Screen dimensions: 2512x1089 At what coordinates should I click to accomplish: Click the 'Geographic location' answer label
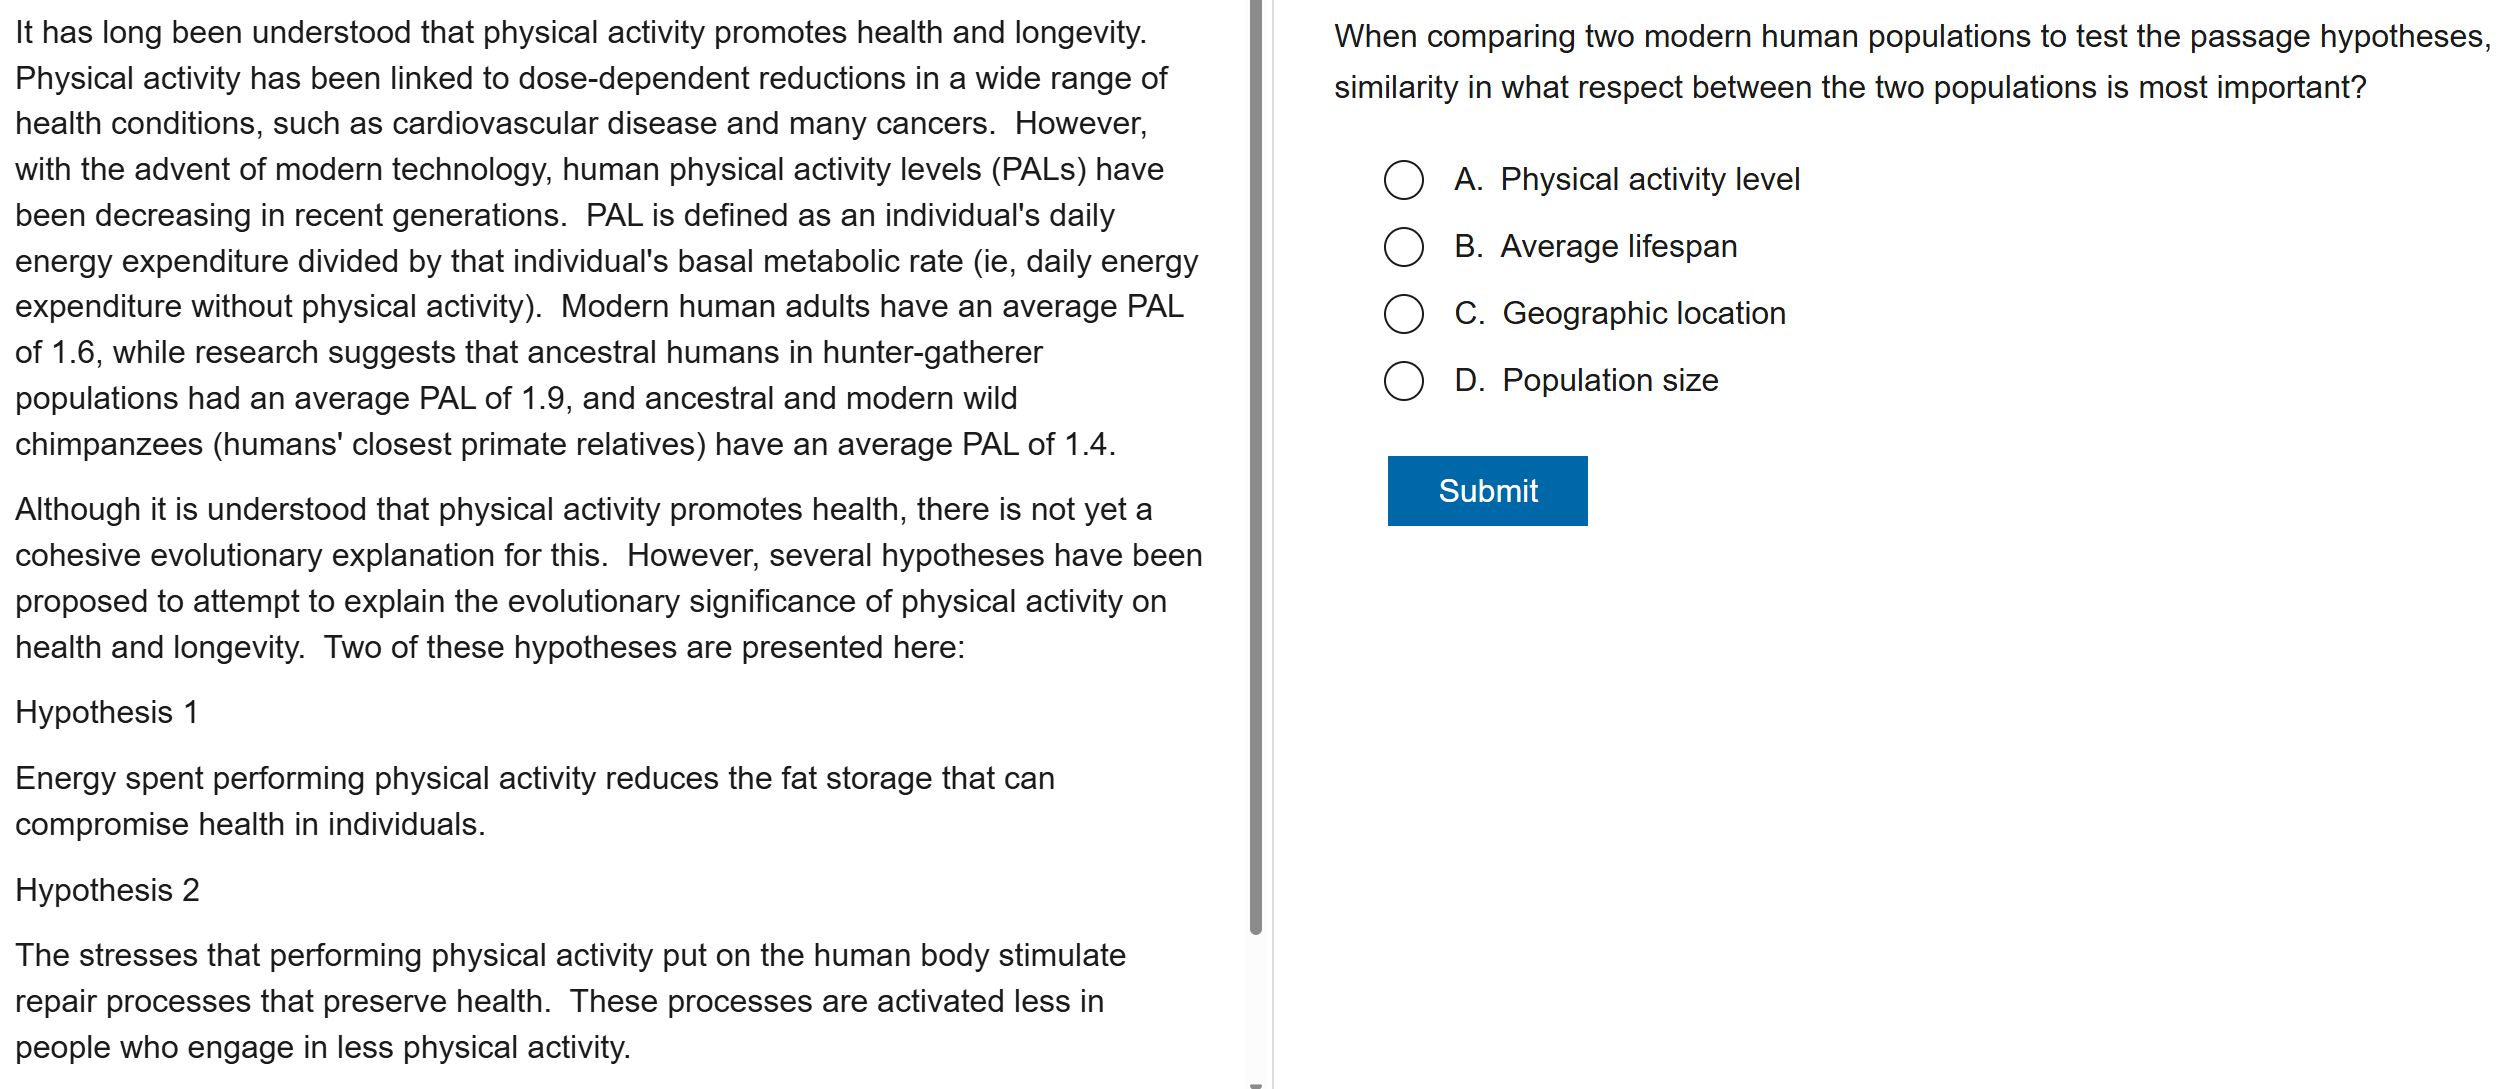pos(1643,314)
